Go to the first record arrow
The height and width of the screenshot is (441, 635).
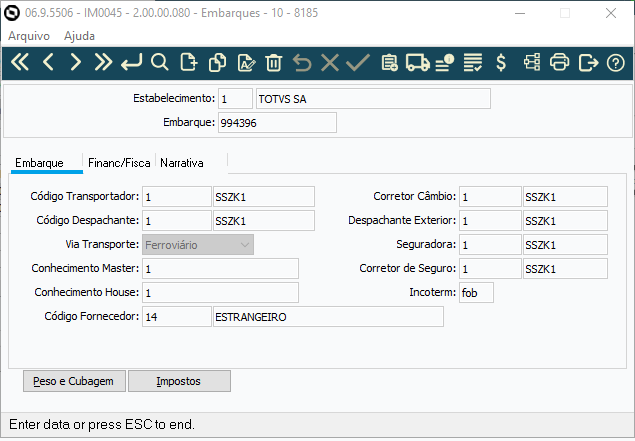tap(19, 63)
